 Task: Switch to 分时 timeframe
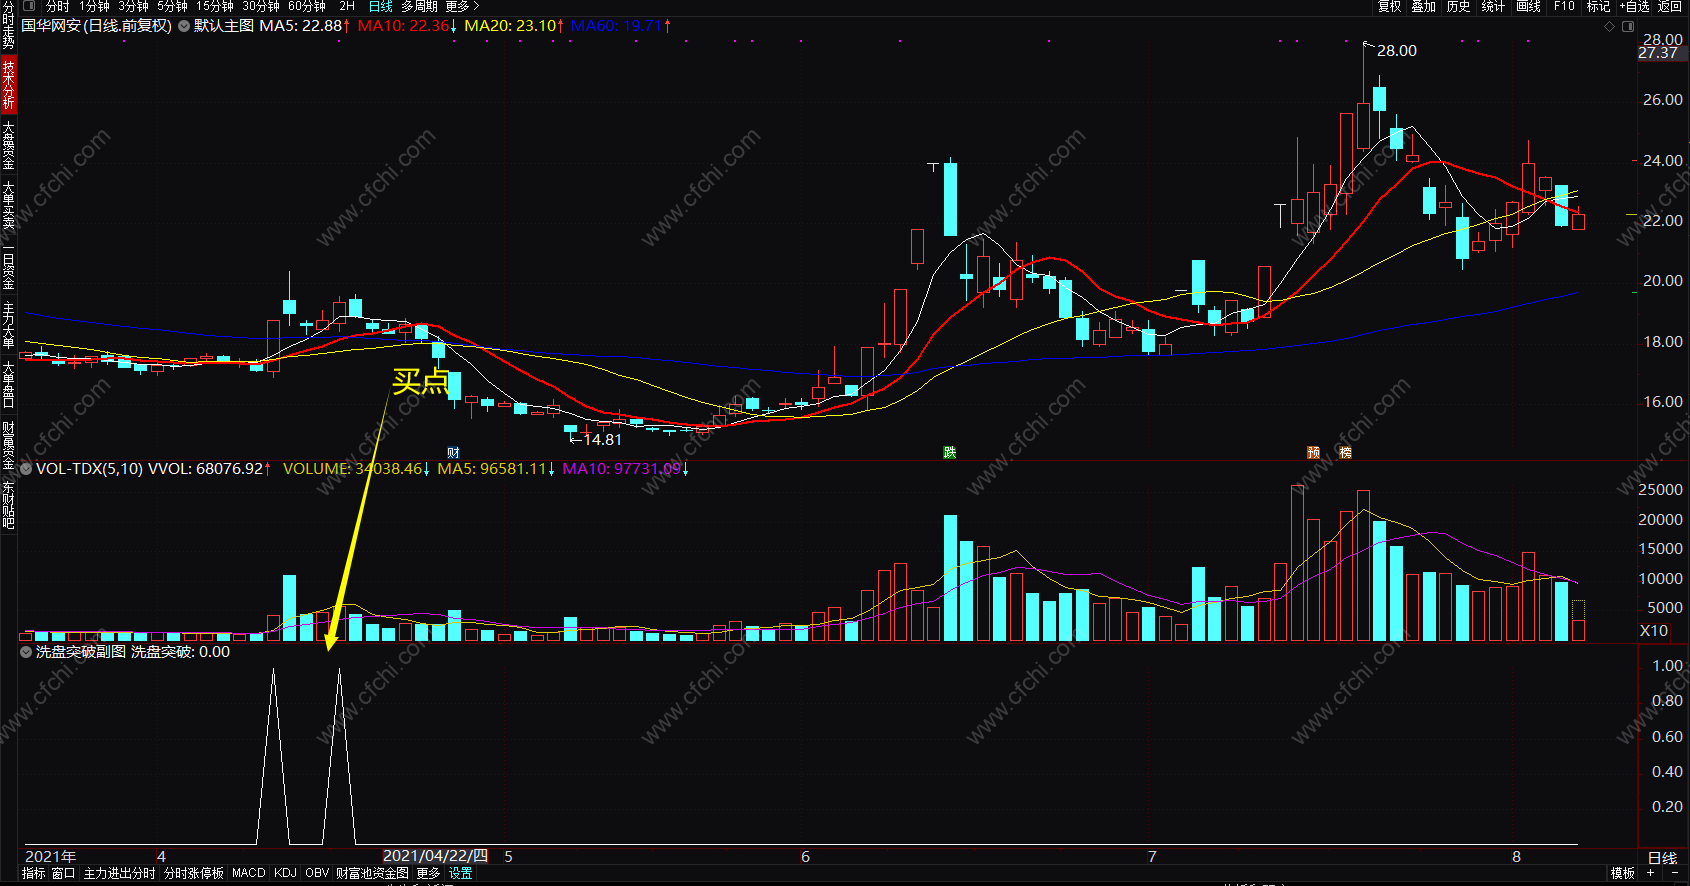point(58,6)
